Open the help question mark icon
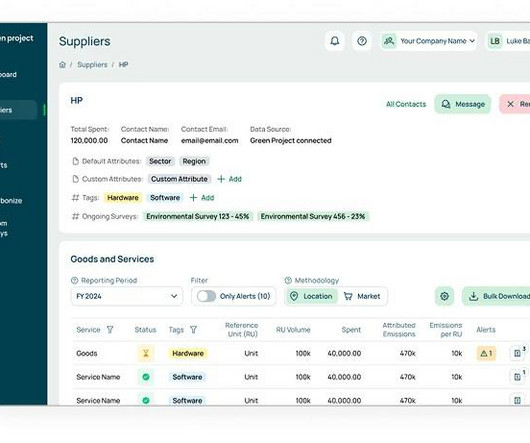This screenshot has height=443, width=530. pos(362,41)
